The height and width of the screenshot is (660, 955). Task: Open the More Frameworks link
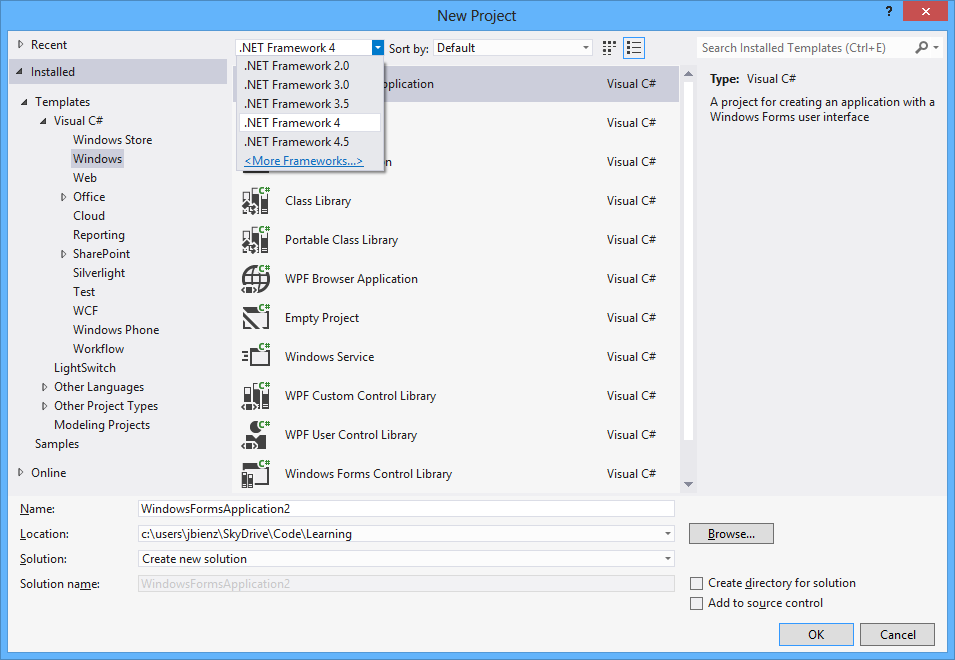[303, 161]
